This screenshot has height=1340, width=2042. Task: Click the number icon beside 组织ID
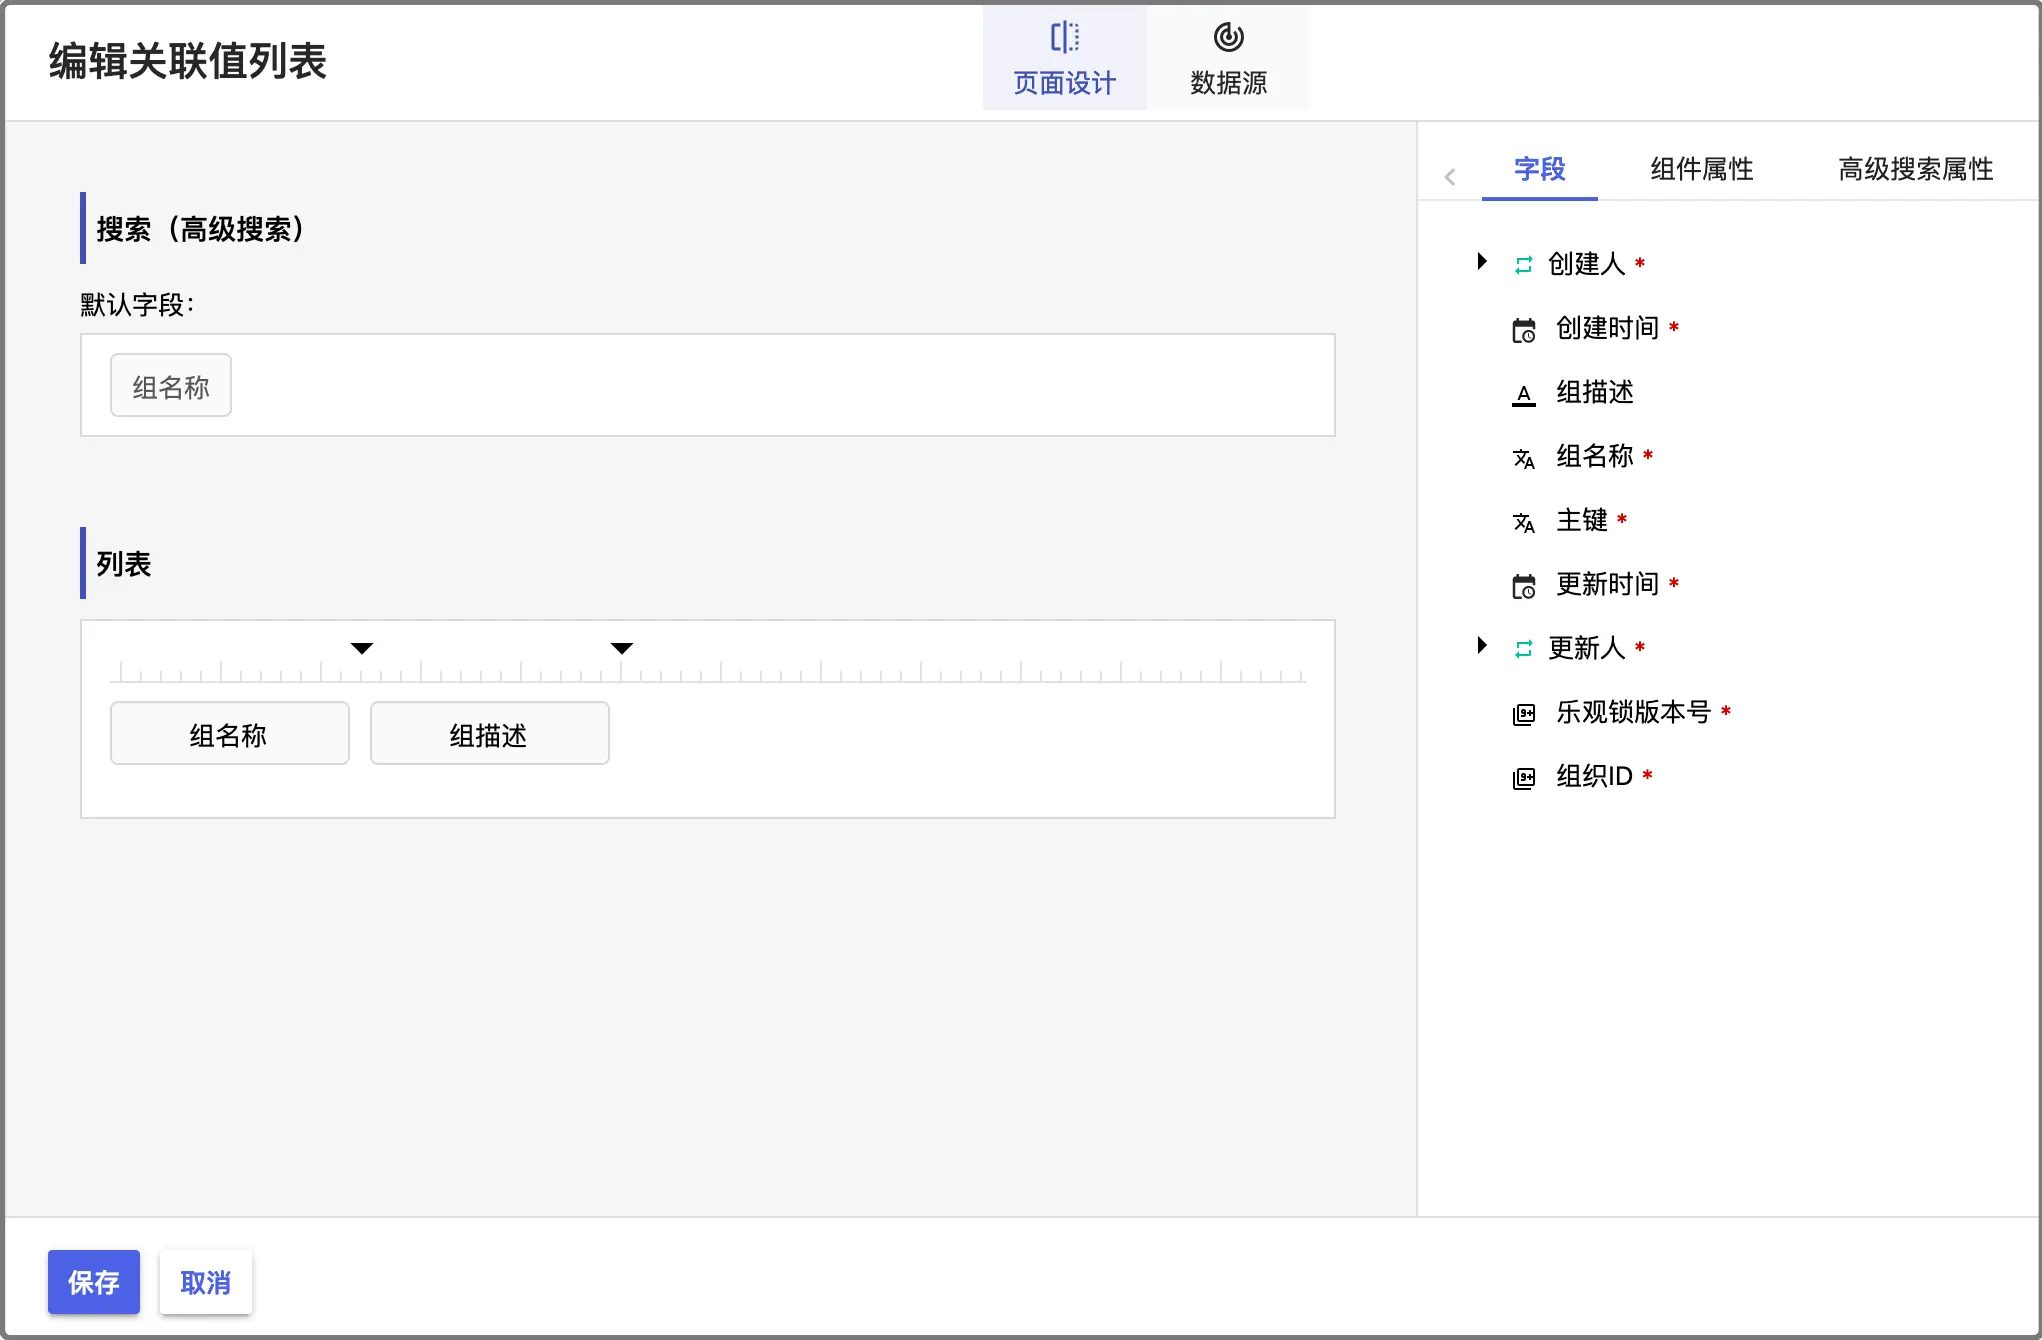pyautogui.click(x=1523, y=778)
